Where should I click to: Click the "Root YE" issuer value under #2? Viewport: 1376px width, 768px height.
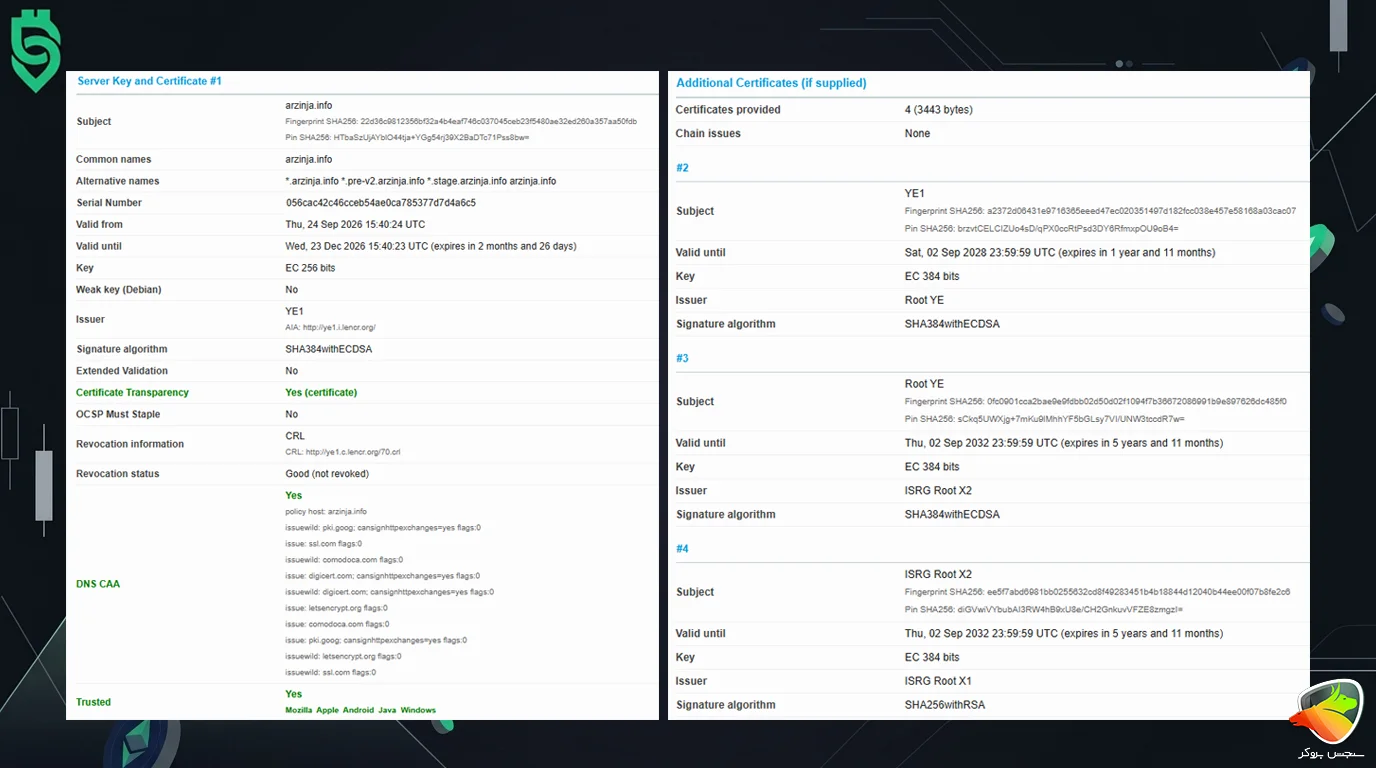[x=924, y=300]
